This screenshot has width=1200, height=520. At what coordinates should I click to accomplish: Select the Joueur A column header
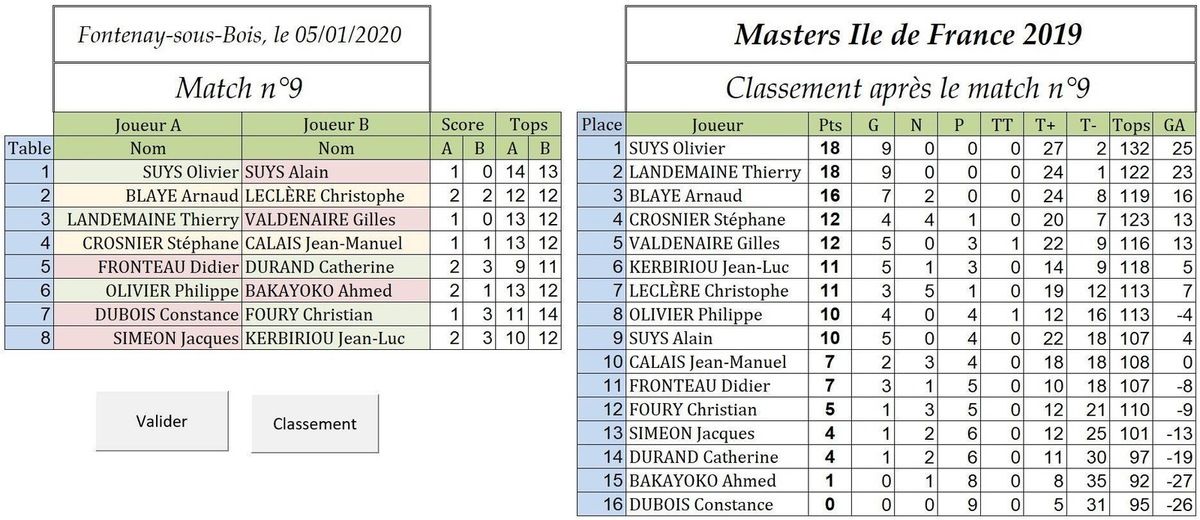(x=147, y=125)
